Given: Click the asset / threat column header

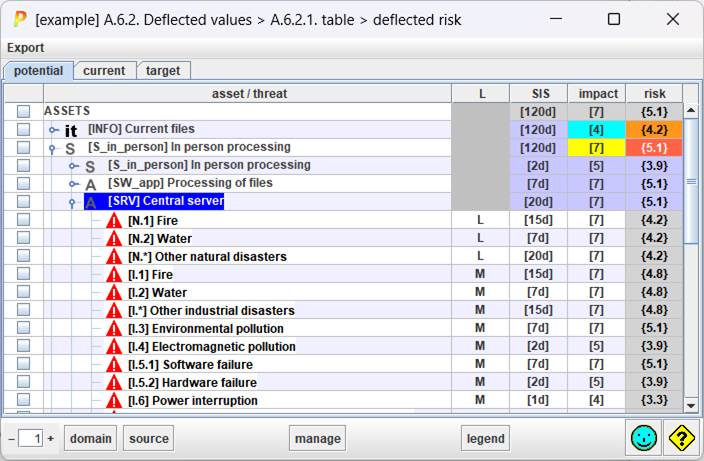Looking at the screenshot, I should 248,93.
